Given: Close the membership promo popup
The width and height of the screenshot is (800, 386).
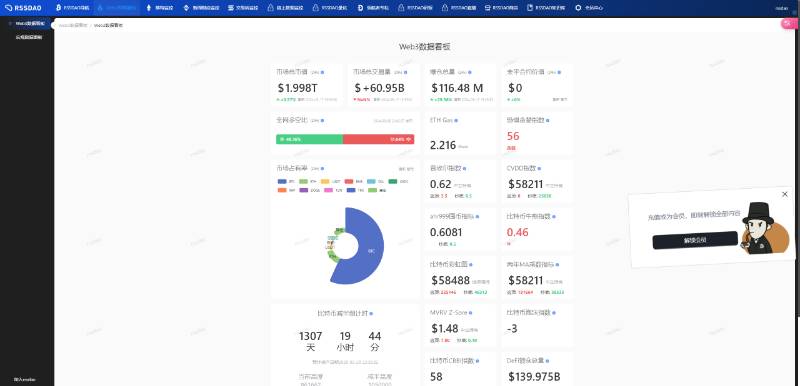Looking at the screenshot, I should click(x=785, y=194).
